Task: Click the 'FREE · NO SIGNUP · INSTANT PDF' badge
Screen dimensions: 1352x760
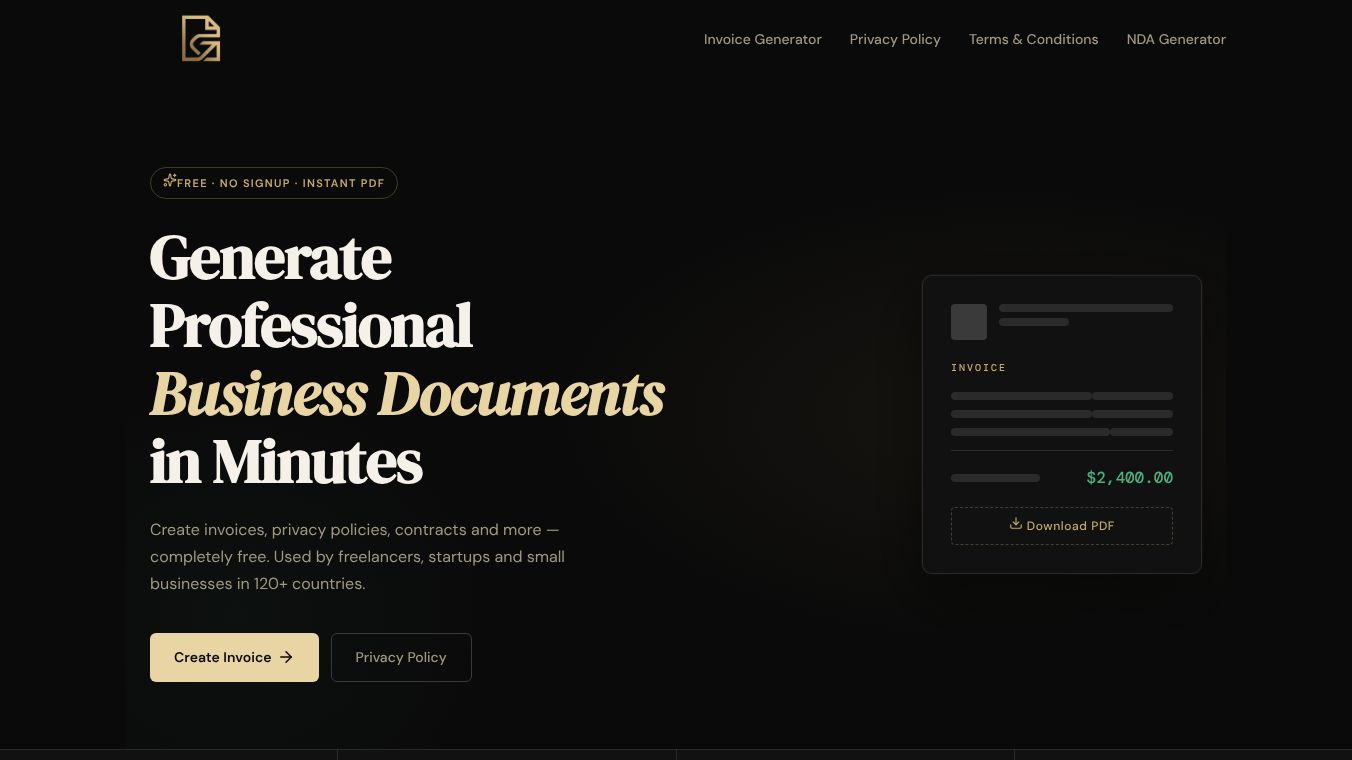Action: (274, 183)
